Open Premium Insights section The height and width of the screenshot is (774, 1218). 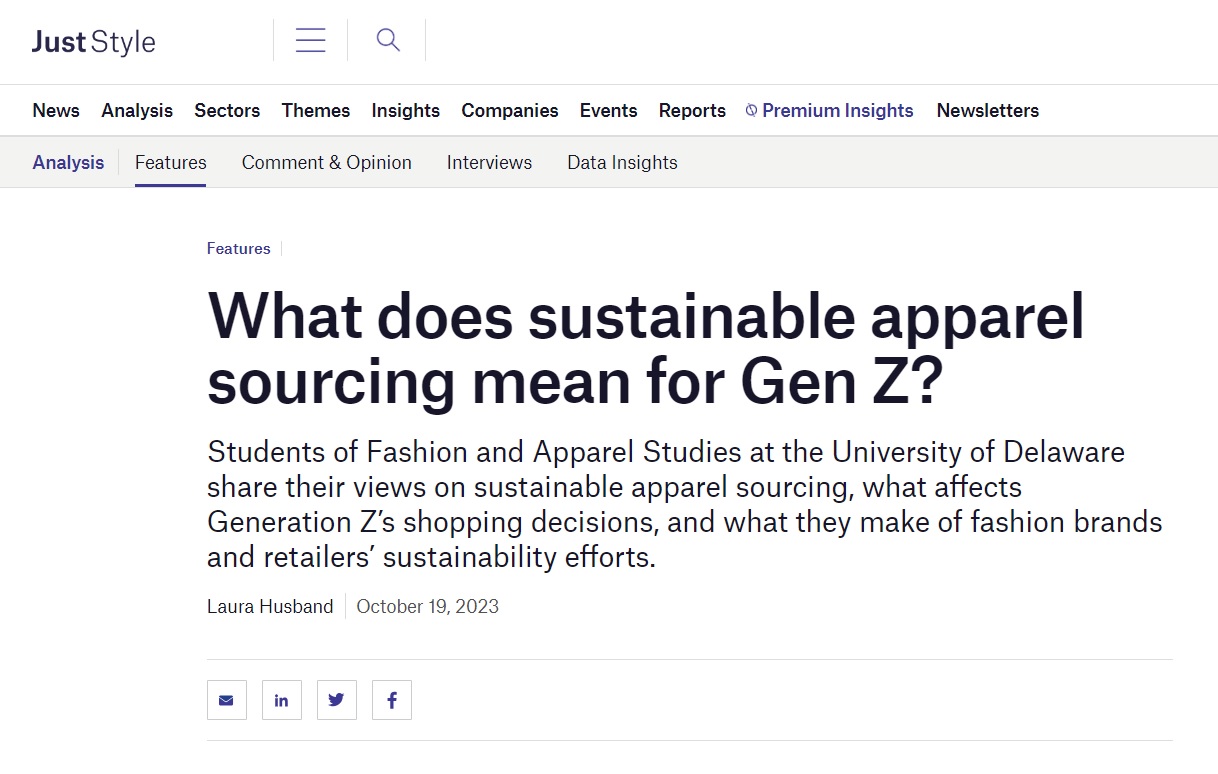point(837,111)
